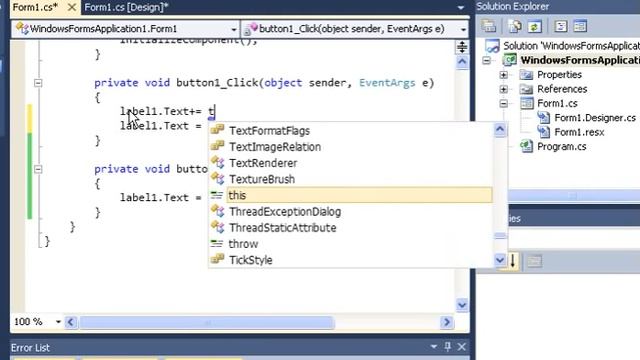Click the property pages icon in Properties panel
The height and width of the screenshot is (360, 640).
point(534,261)
